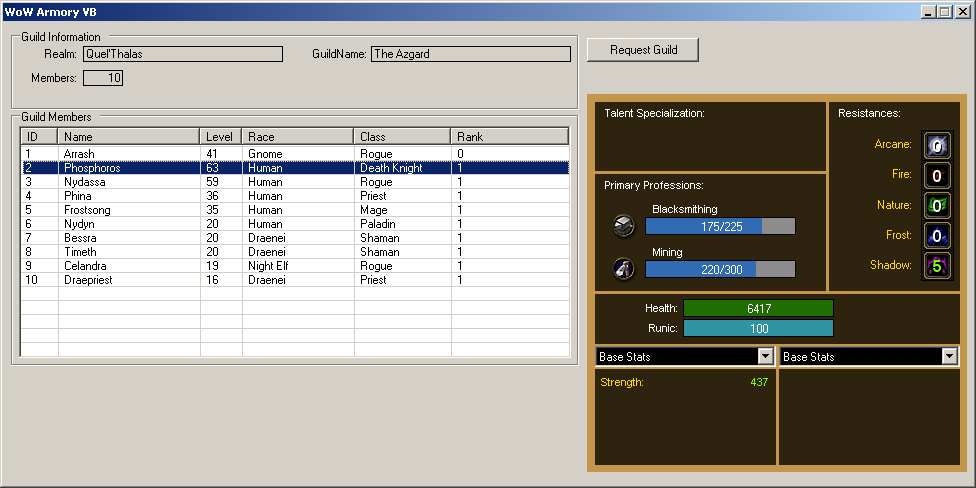The image size is (976, 488).
Task: Click the Blacksmithing profession icon
Action: 623,227
